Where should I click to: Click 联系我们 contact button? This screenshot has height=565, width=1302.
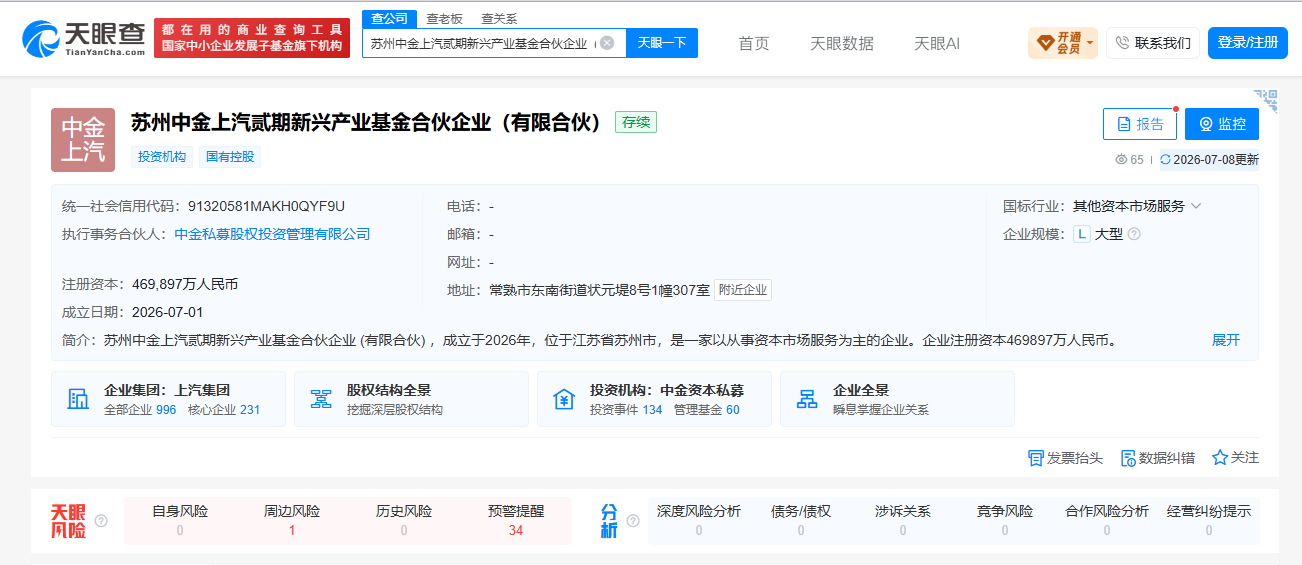click(1153, 43)
